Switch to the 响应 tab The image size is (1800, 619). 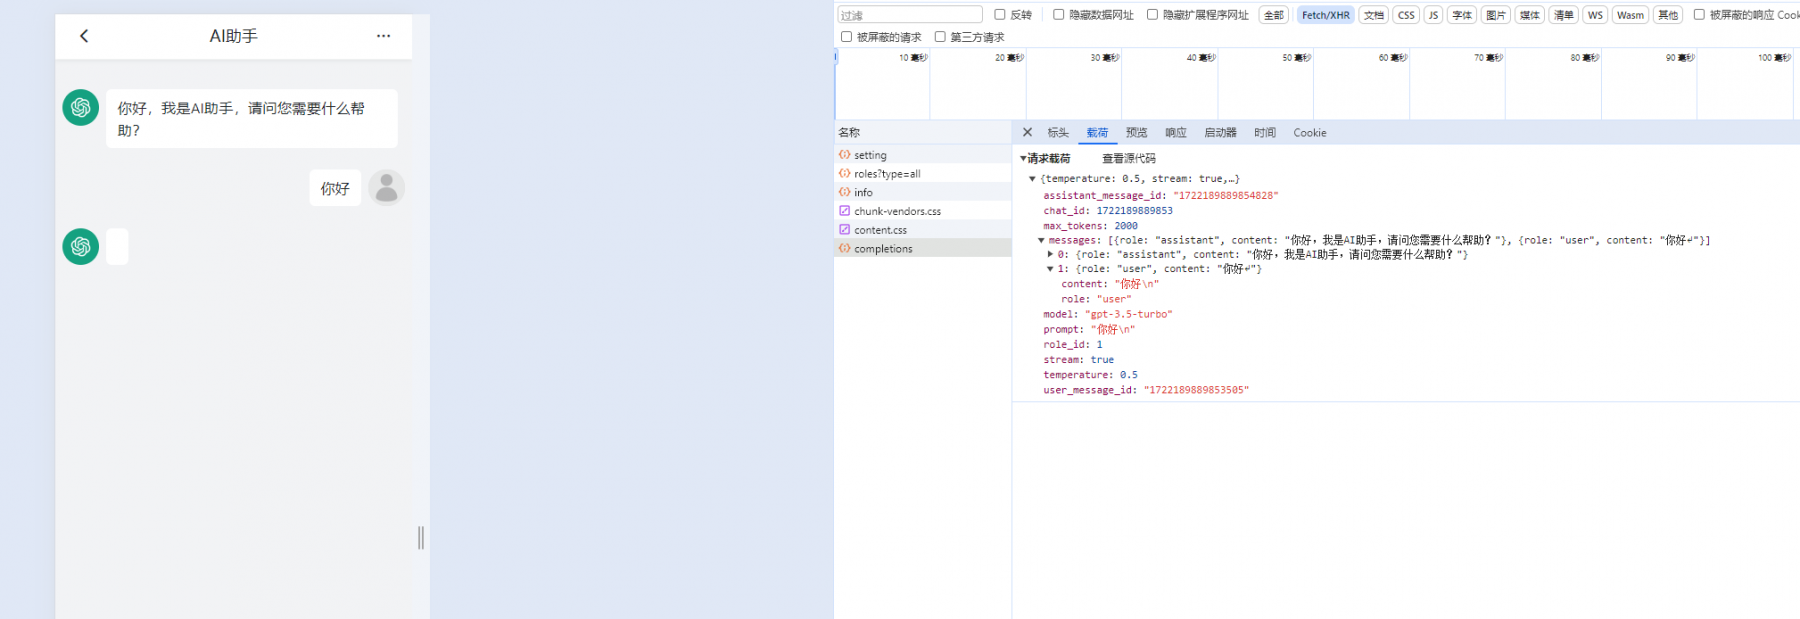(x=1176, y=133)
